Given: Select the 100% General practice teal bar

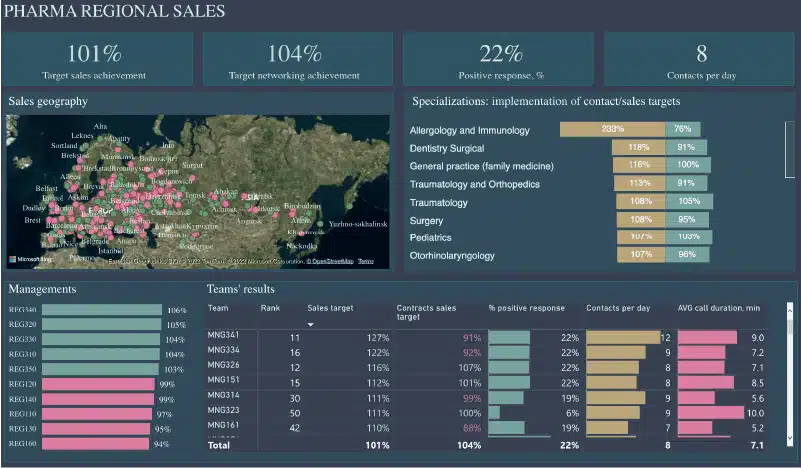Looking at the screenshot, I should click(x=688, y=165).
